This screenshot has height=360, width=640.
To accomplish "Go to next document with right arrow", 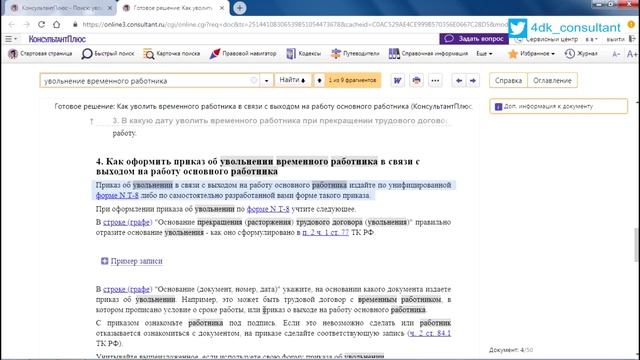I will click(x=473, y=80).
